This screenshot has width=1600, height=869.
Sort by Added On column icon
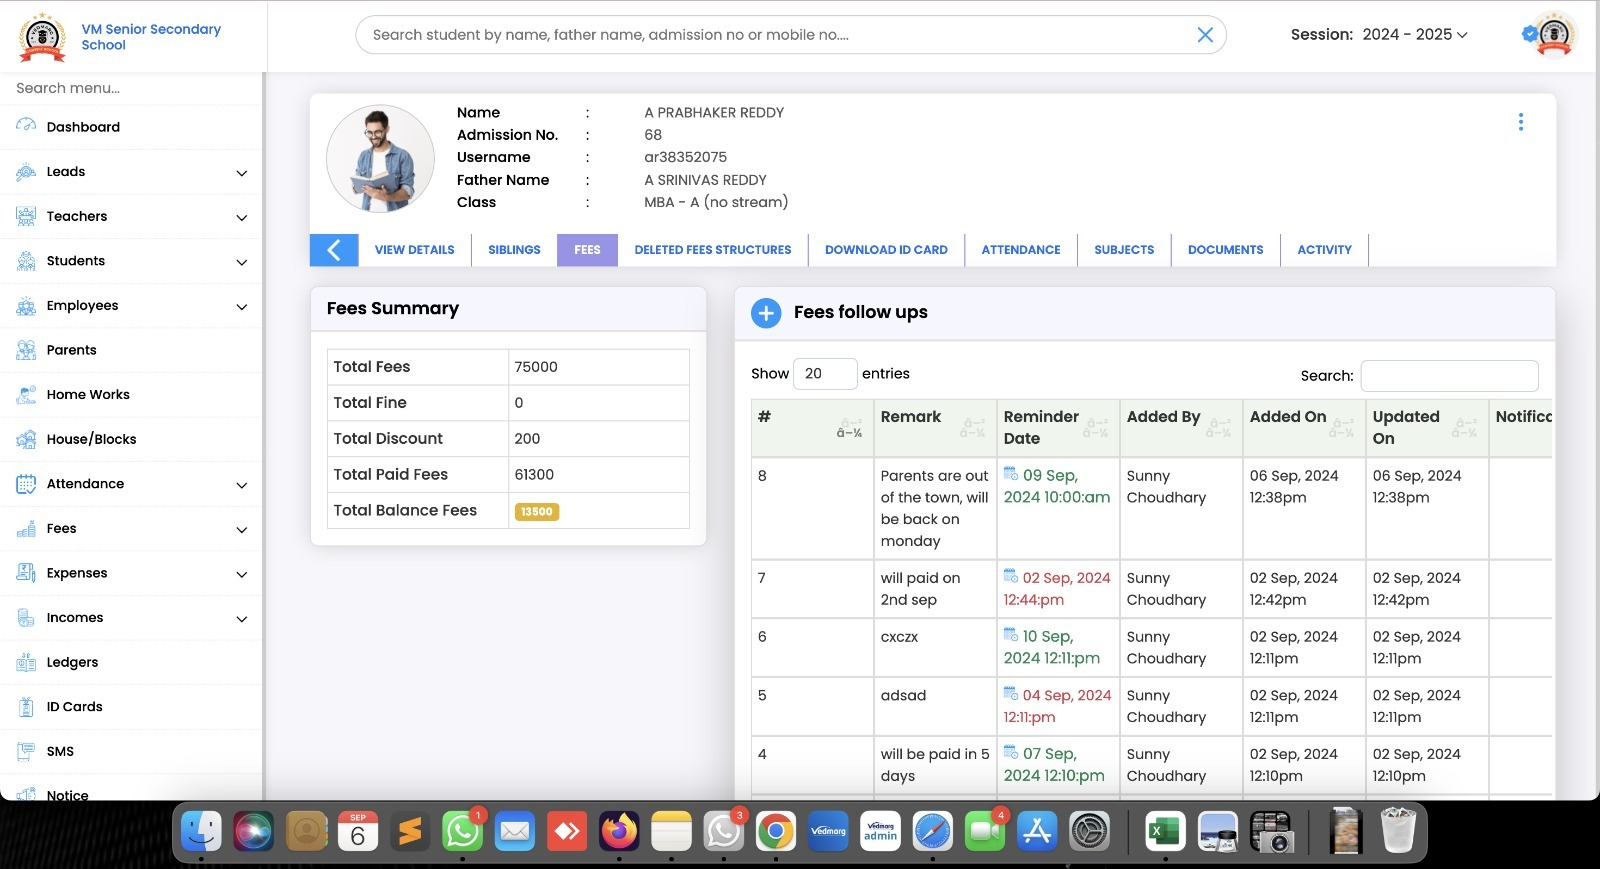[1342, 428]
